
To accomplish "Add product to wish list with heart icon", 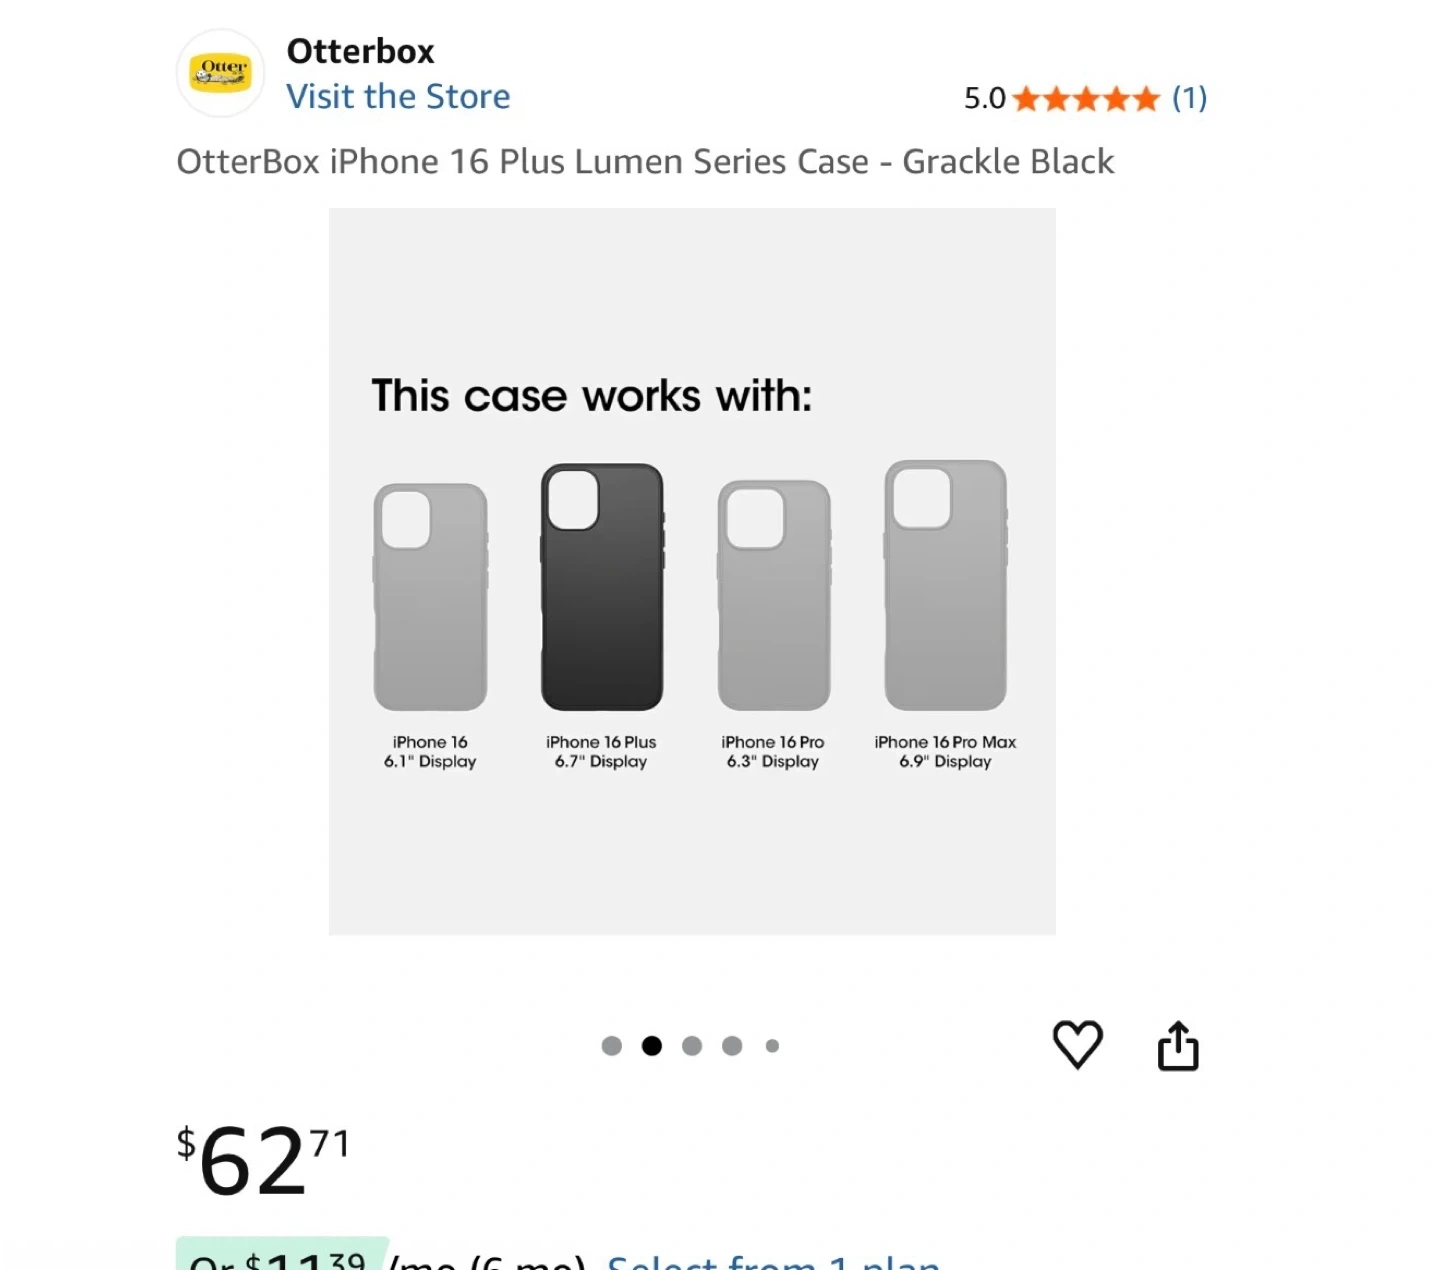I will pos(1077,1045).
